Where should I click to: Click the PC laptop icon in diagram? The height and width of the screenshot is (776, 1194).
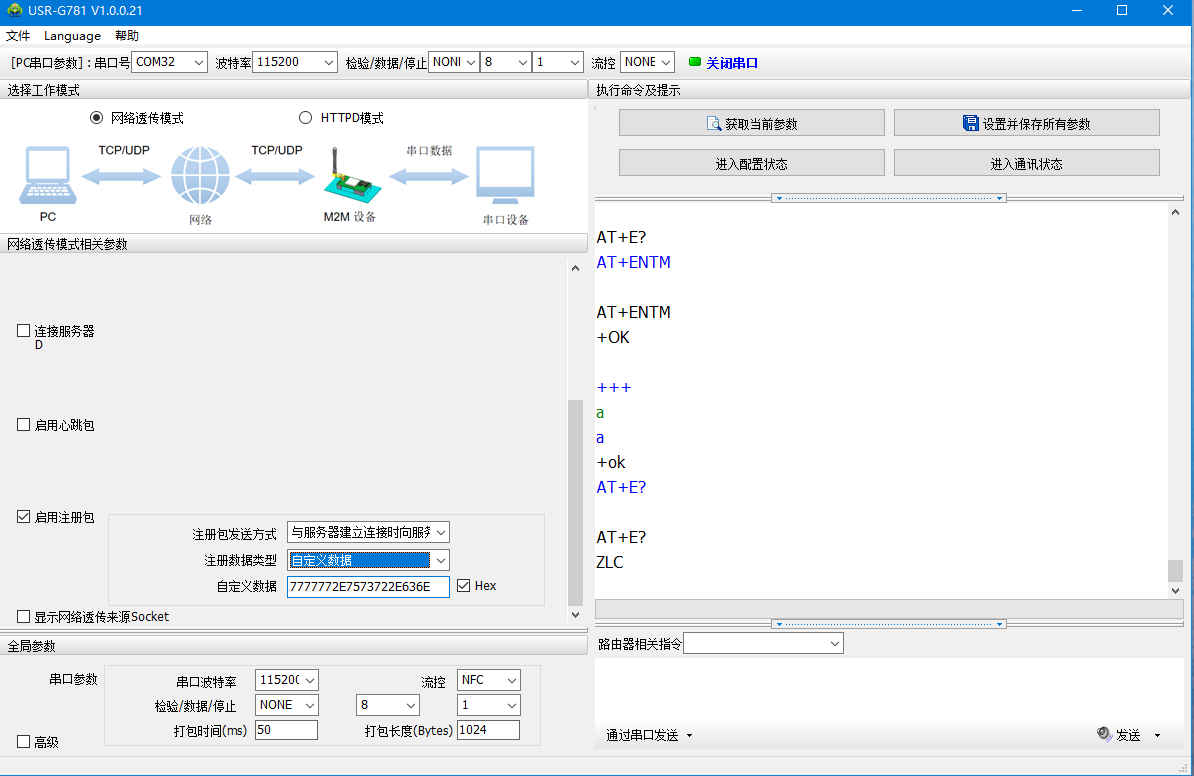click(47, 176)
